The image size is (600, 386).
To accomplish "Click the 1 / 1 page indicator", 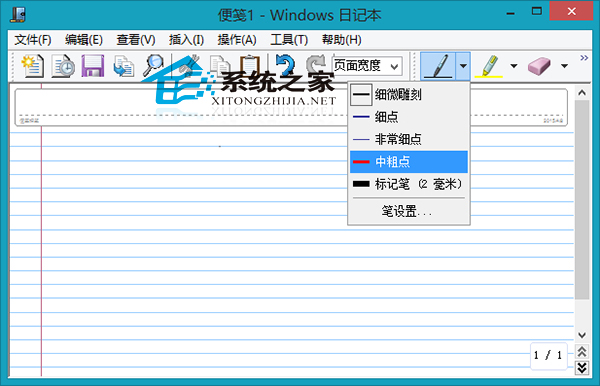I will point(548,355).
